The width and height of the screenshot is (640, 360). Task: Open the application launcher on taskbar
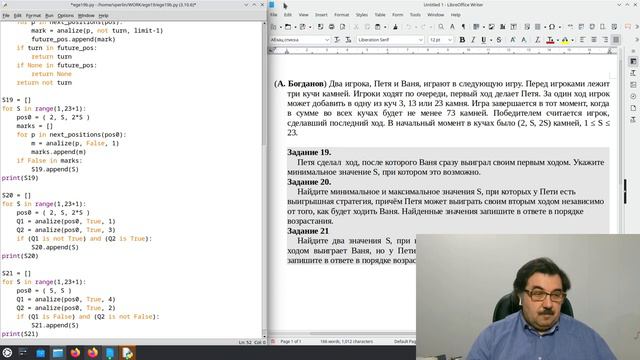(x=7, y=353)
